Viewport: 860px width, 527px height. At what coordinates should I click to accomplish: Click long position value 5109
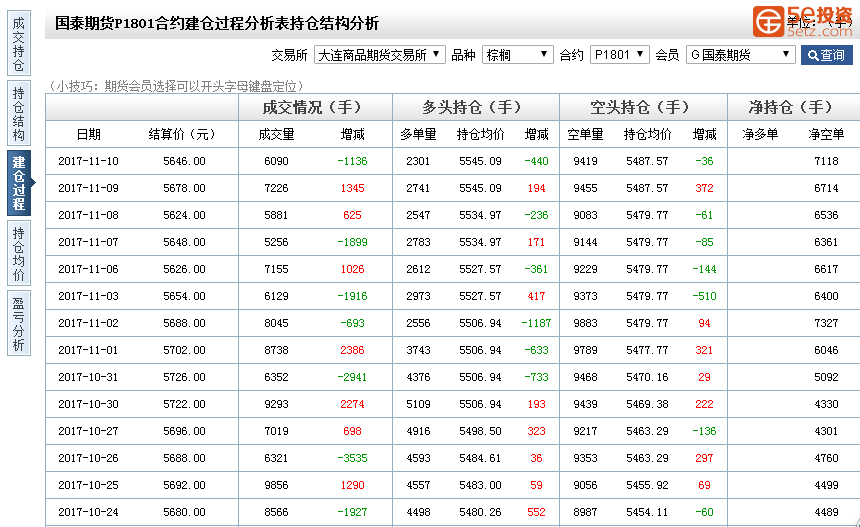(x=418, y=404)
